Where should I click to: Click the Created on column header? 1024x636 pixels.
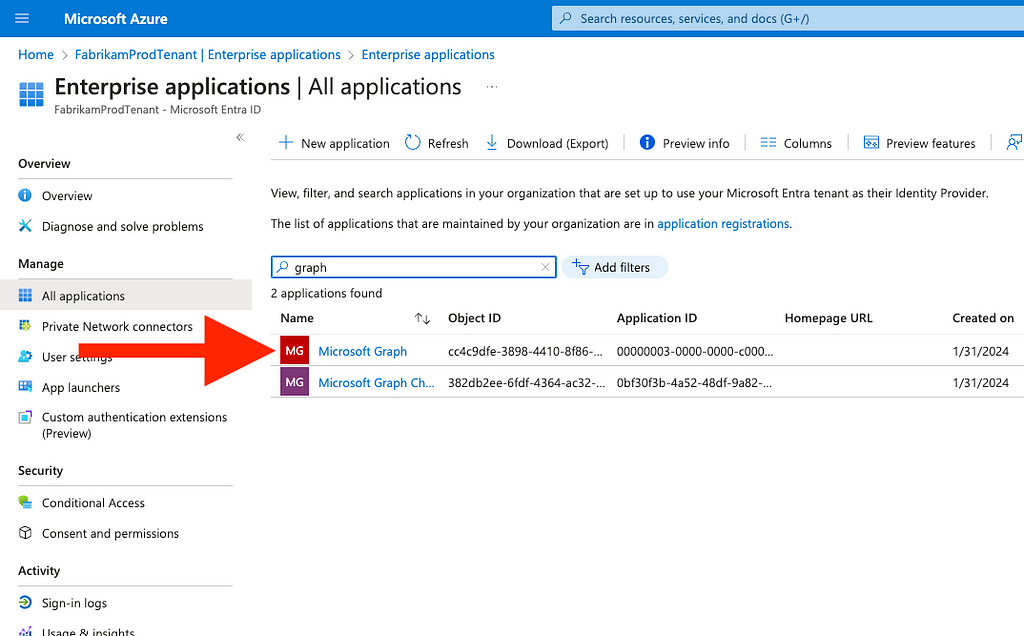pyautogui.click(x=983, y=318)
